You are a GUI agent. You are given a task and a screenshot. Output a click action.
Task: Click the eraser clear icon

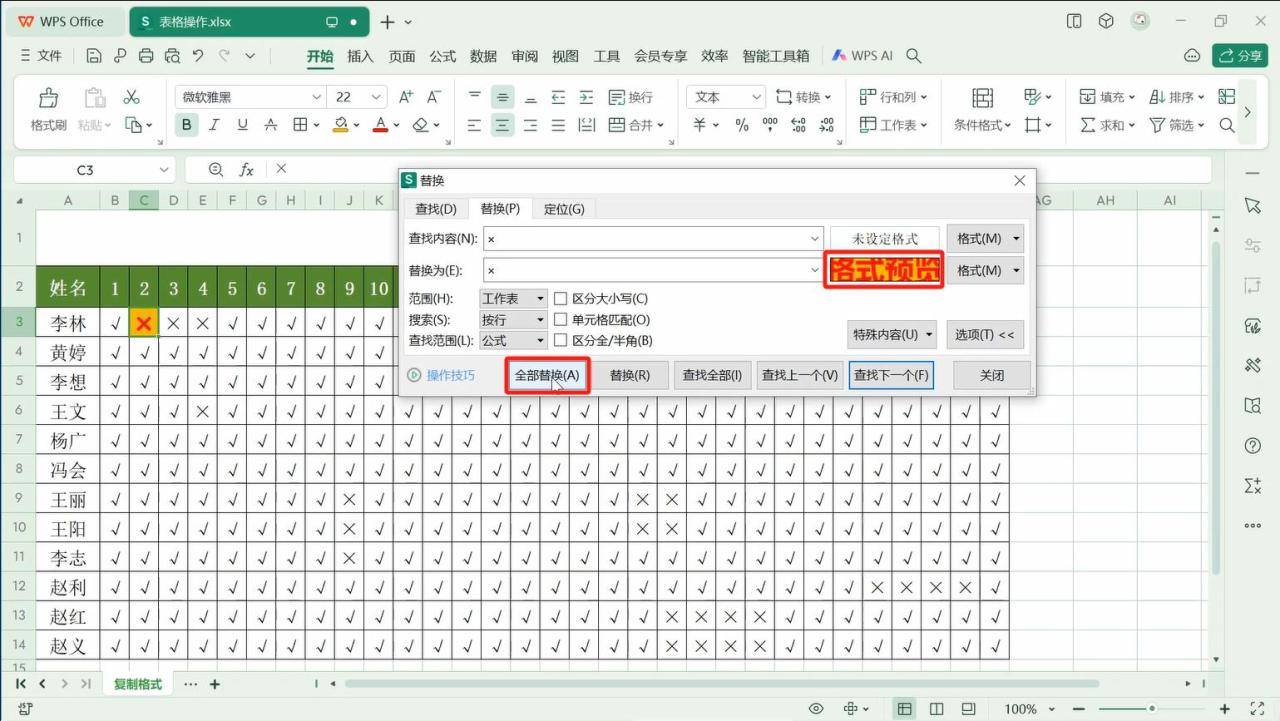421,125
